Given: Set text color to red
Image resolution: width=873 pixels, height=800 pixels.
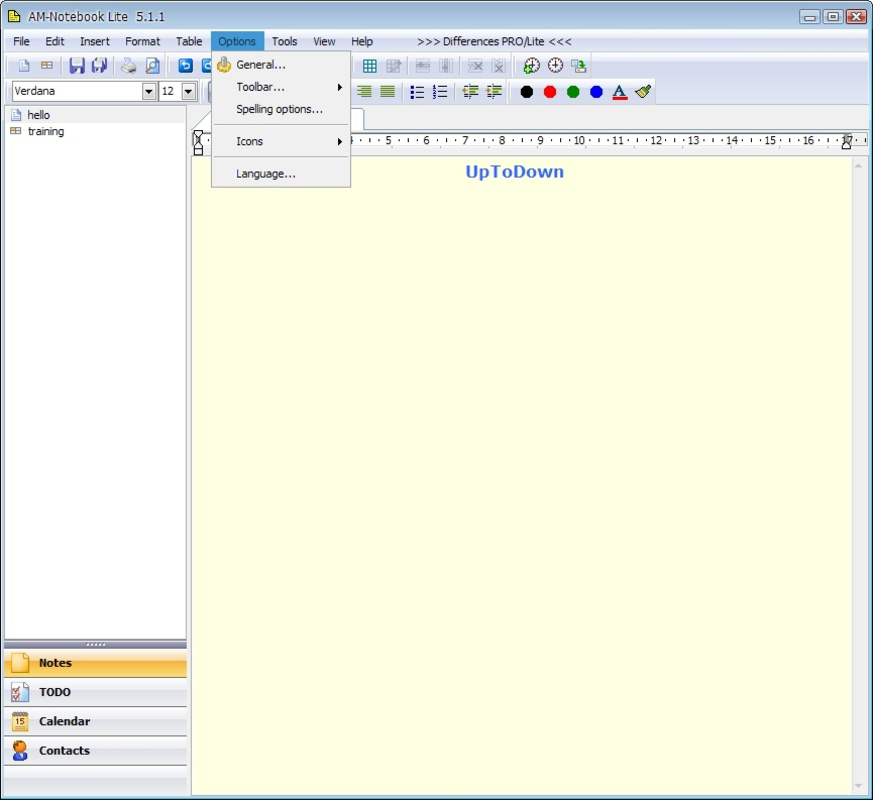Looking at the screenshot, I should [550, 92].
